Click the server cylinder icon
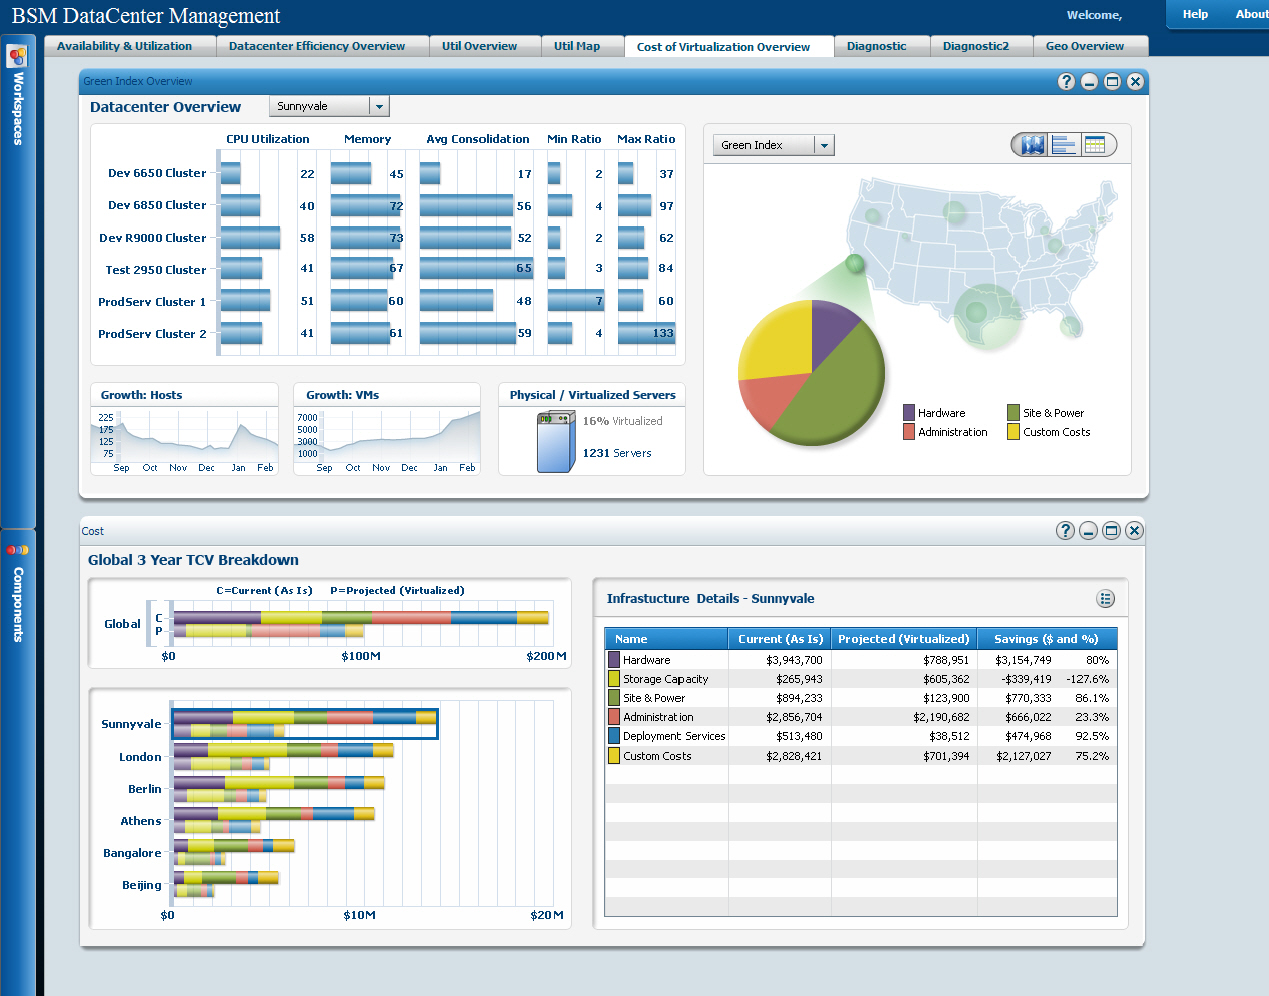Screen dimensions: 1269x996 tap(555, 441)
